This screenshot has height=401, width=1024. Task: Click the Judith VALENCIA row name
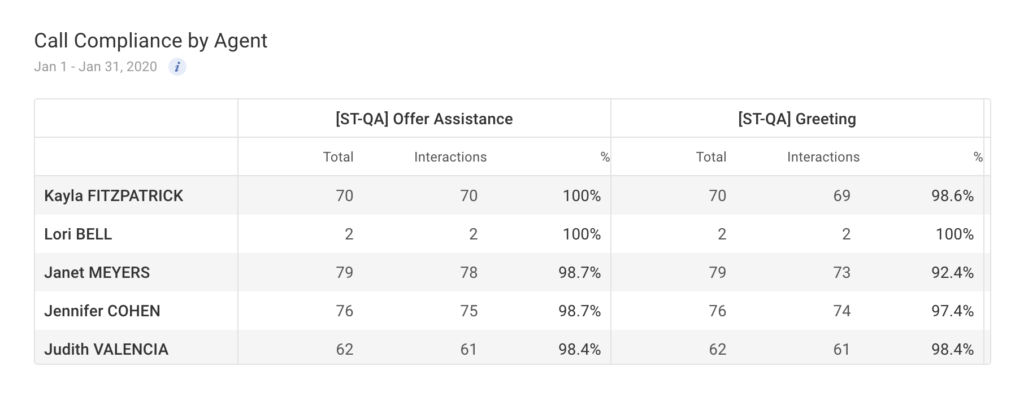106,349
